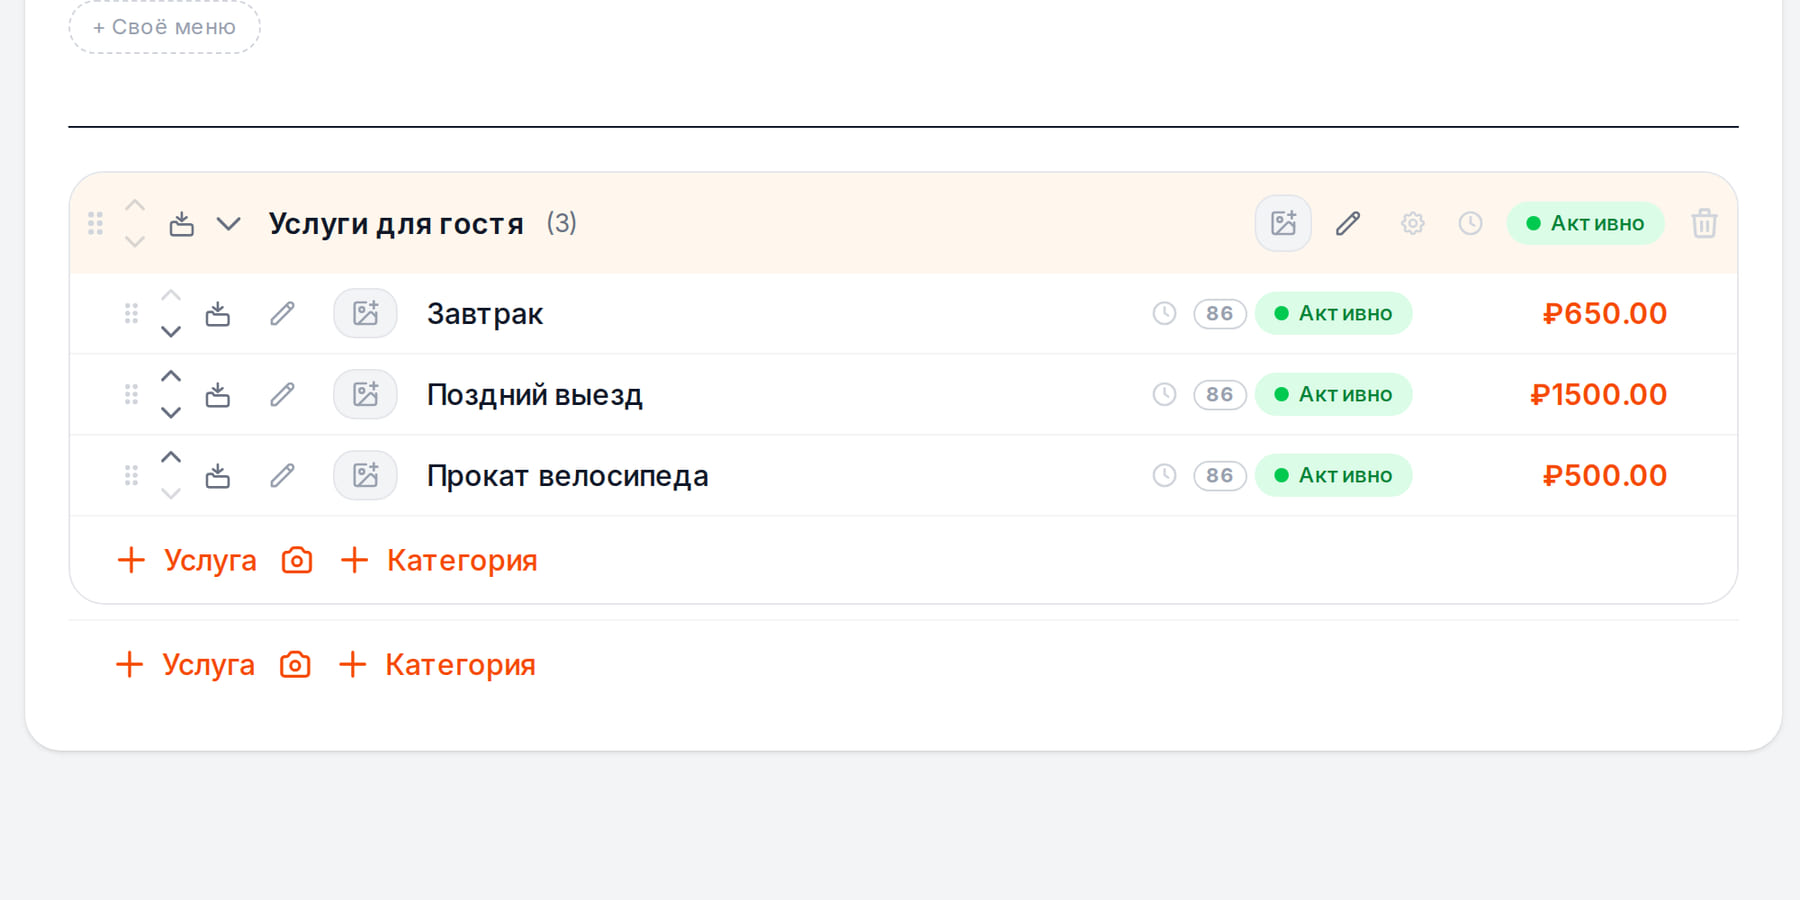The height and width of the screenshot is (900, 1800).
Task: Move 'Завтрак' down with its arrow
Action: (171, 332)
